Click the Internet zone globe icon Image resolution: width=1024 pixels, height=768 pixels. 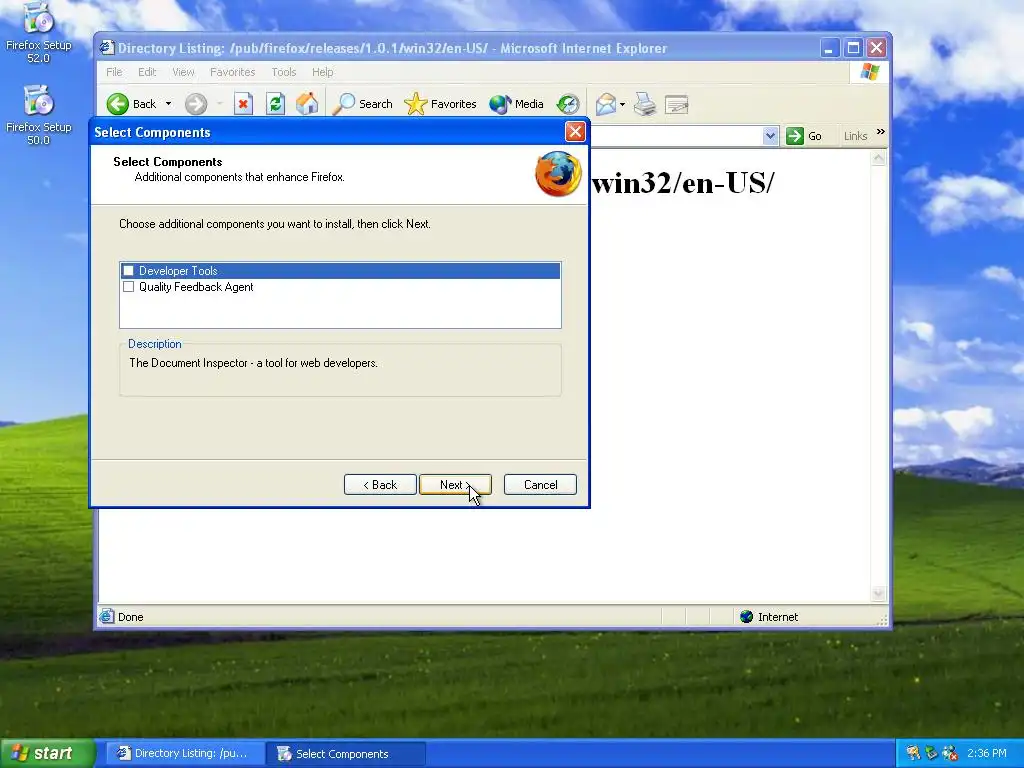click(746, 616)
